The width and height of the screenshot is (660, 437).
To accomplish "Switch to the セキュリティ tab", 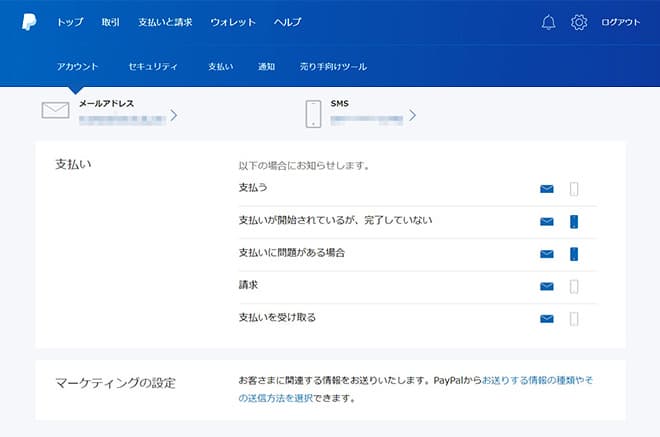I will tap(153, 67).
